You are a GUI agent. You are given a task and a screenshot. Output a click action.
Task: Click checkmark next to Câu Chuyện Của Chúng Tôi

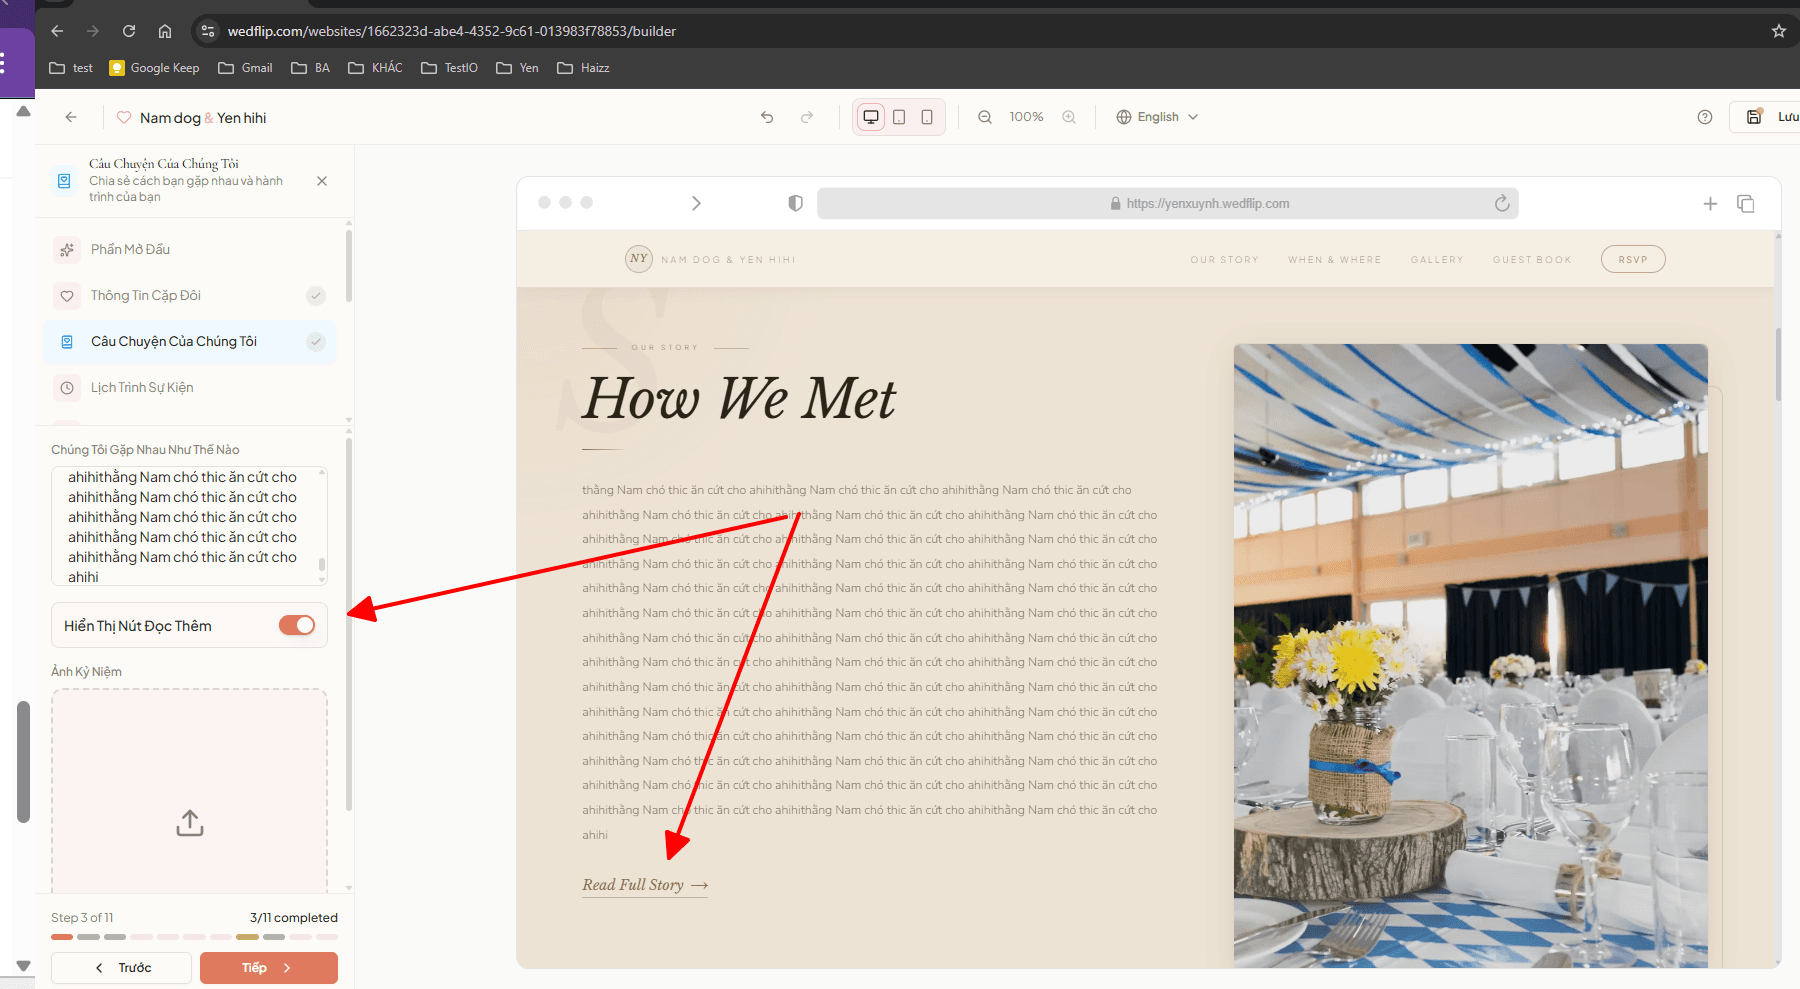316,342
